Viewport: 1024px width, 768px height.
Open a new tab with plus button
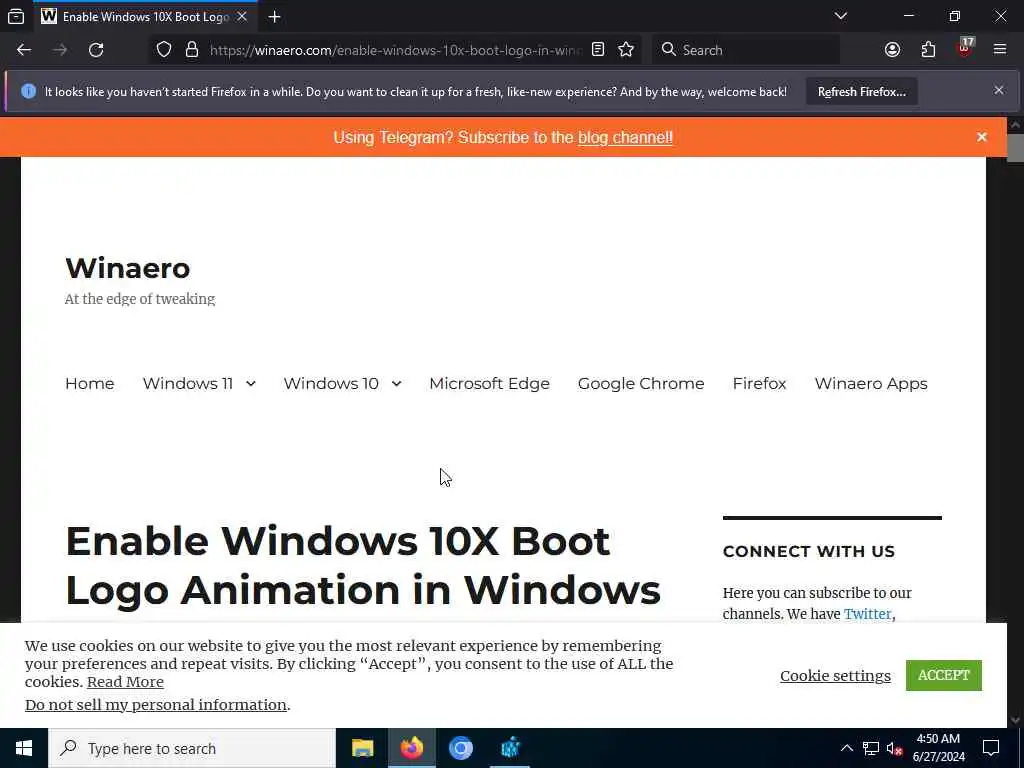[x=274, y=16]
